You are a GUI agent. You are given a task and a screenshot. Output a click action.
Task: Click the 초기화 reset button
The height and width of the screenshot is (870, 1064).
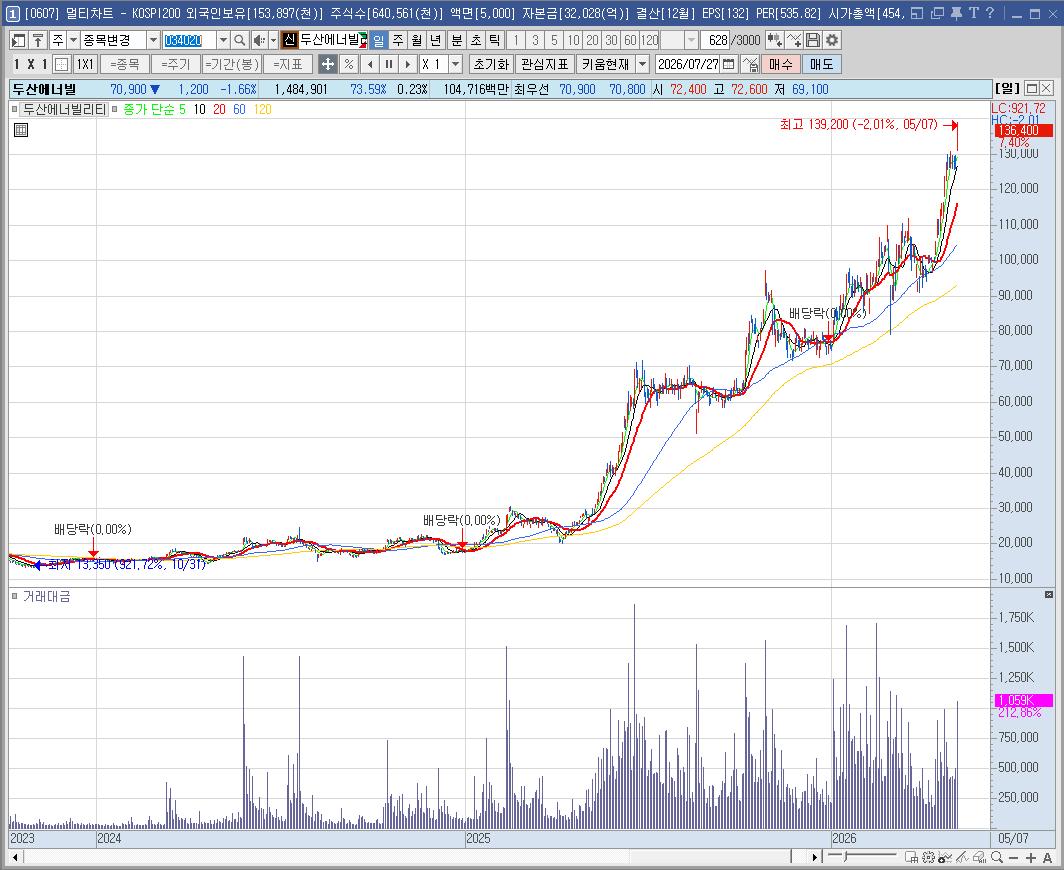click(x=491, y=64)
